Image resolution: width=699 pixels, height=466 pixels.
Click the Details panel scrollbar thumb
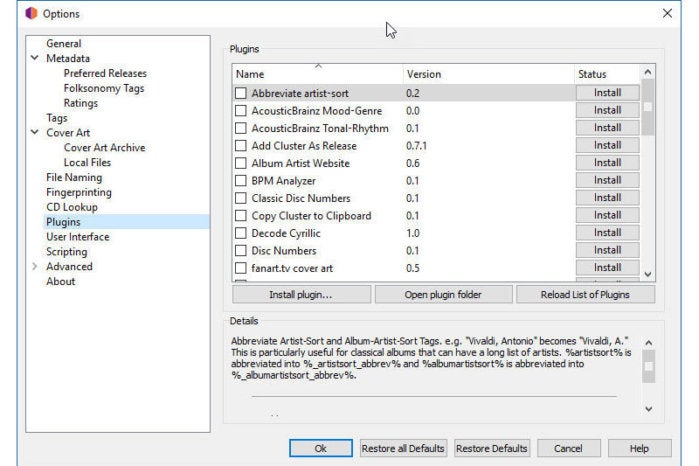pos(649,366)
